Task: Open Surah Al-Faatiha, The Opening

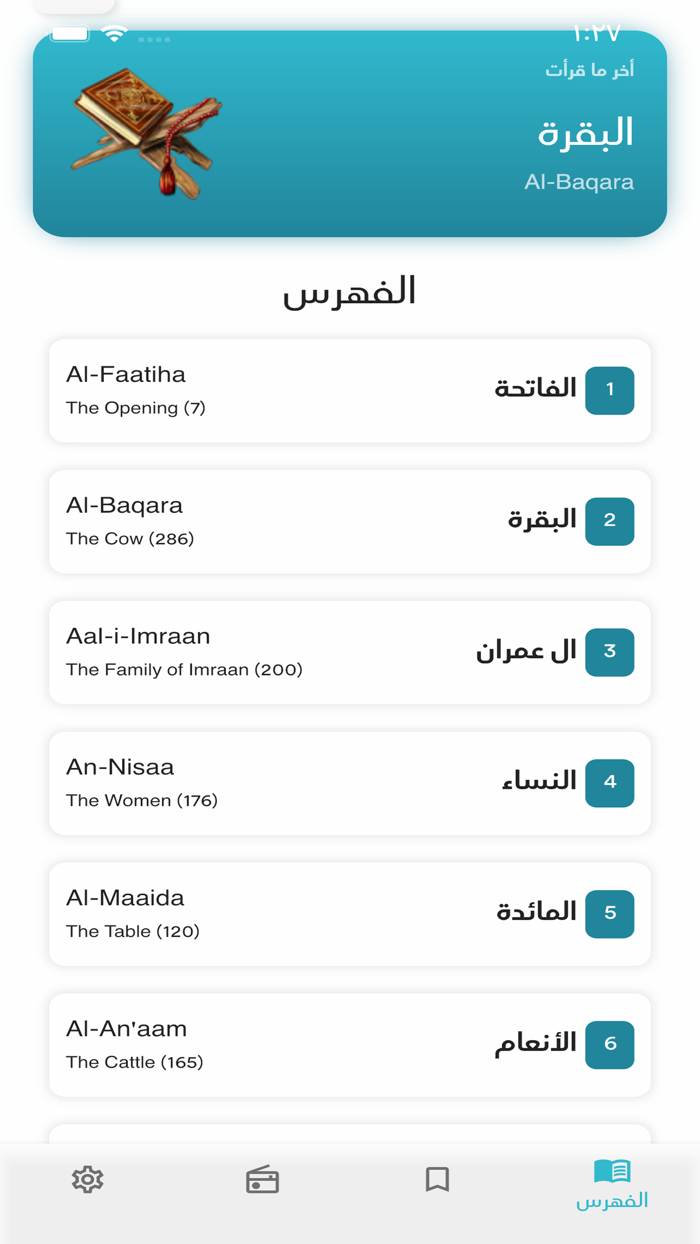Action: tap(348, 390)
